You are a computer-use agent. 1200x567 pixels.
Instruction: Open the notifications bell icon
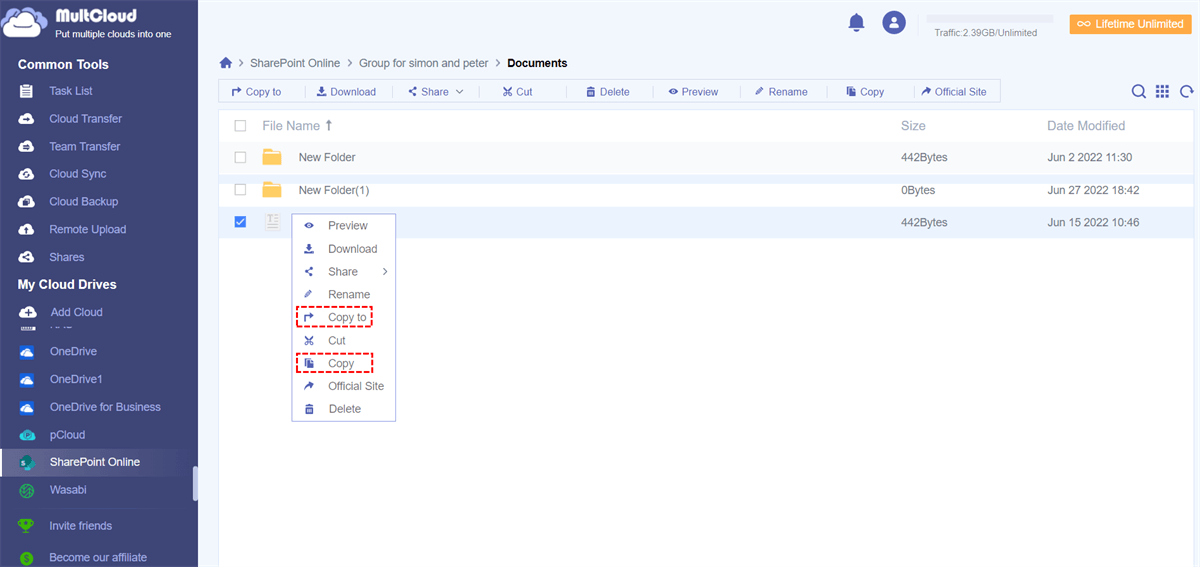tap(856, 23)
